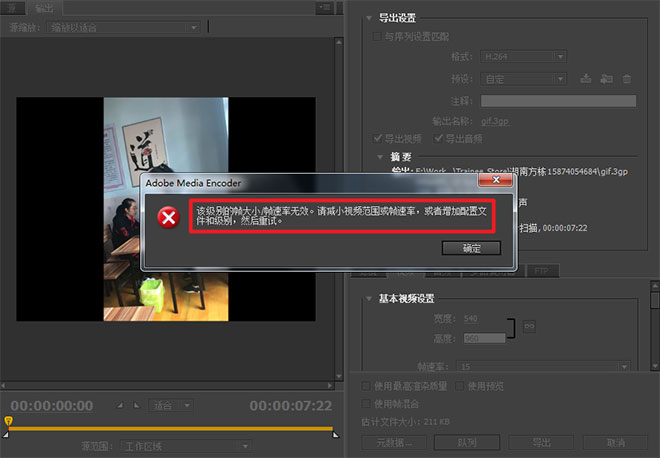Click the 注释 comment input field
Viewport: 660px width, 458px height.
tap(558, 100)
